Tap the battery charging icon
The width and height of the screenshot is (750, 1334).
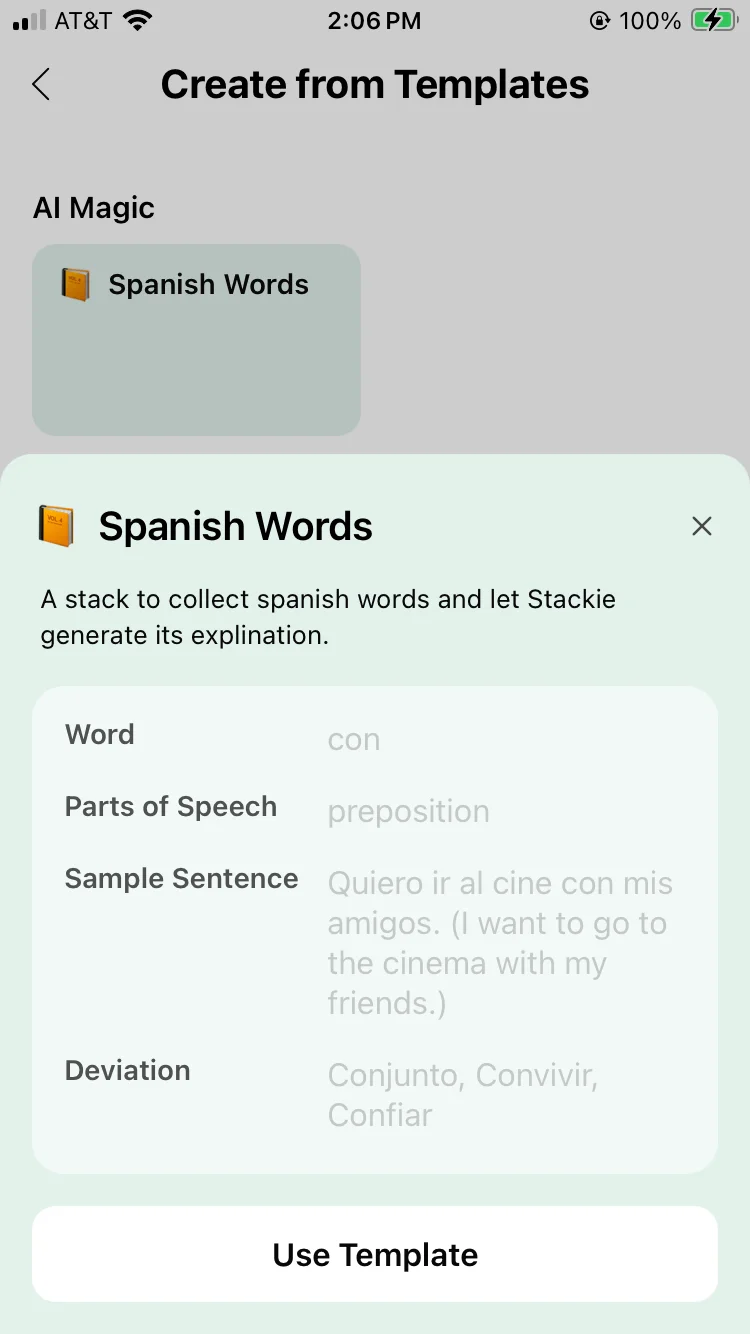(x=713, y=21)
